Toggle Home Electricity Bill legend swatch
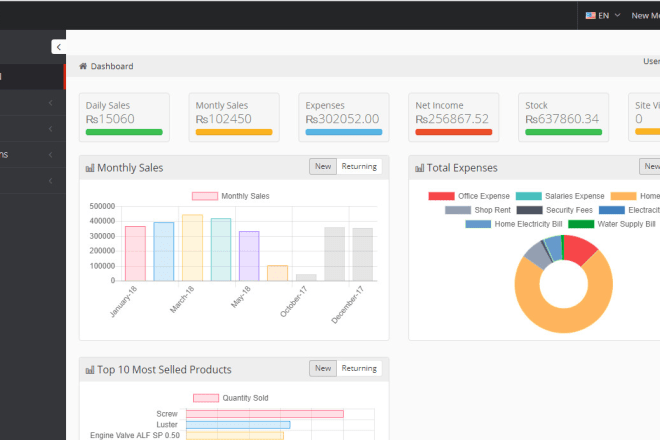 pos(478,224)
